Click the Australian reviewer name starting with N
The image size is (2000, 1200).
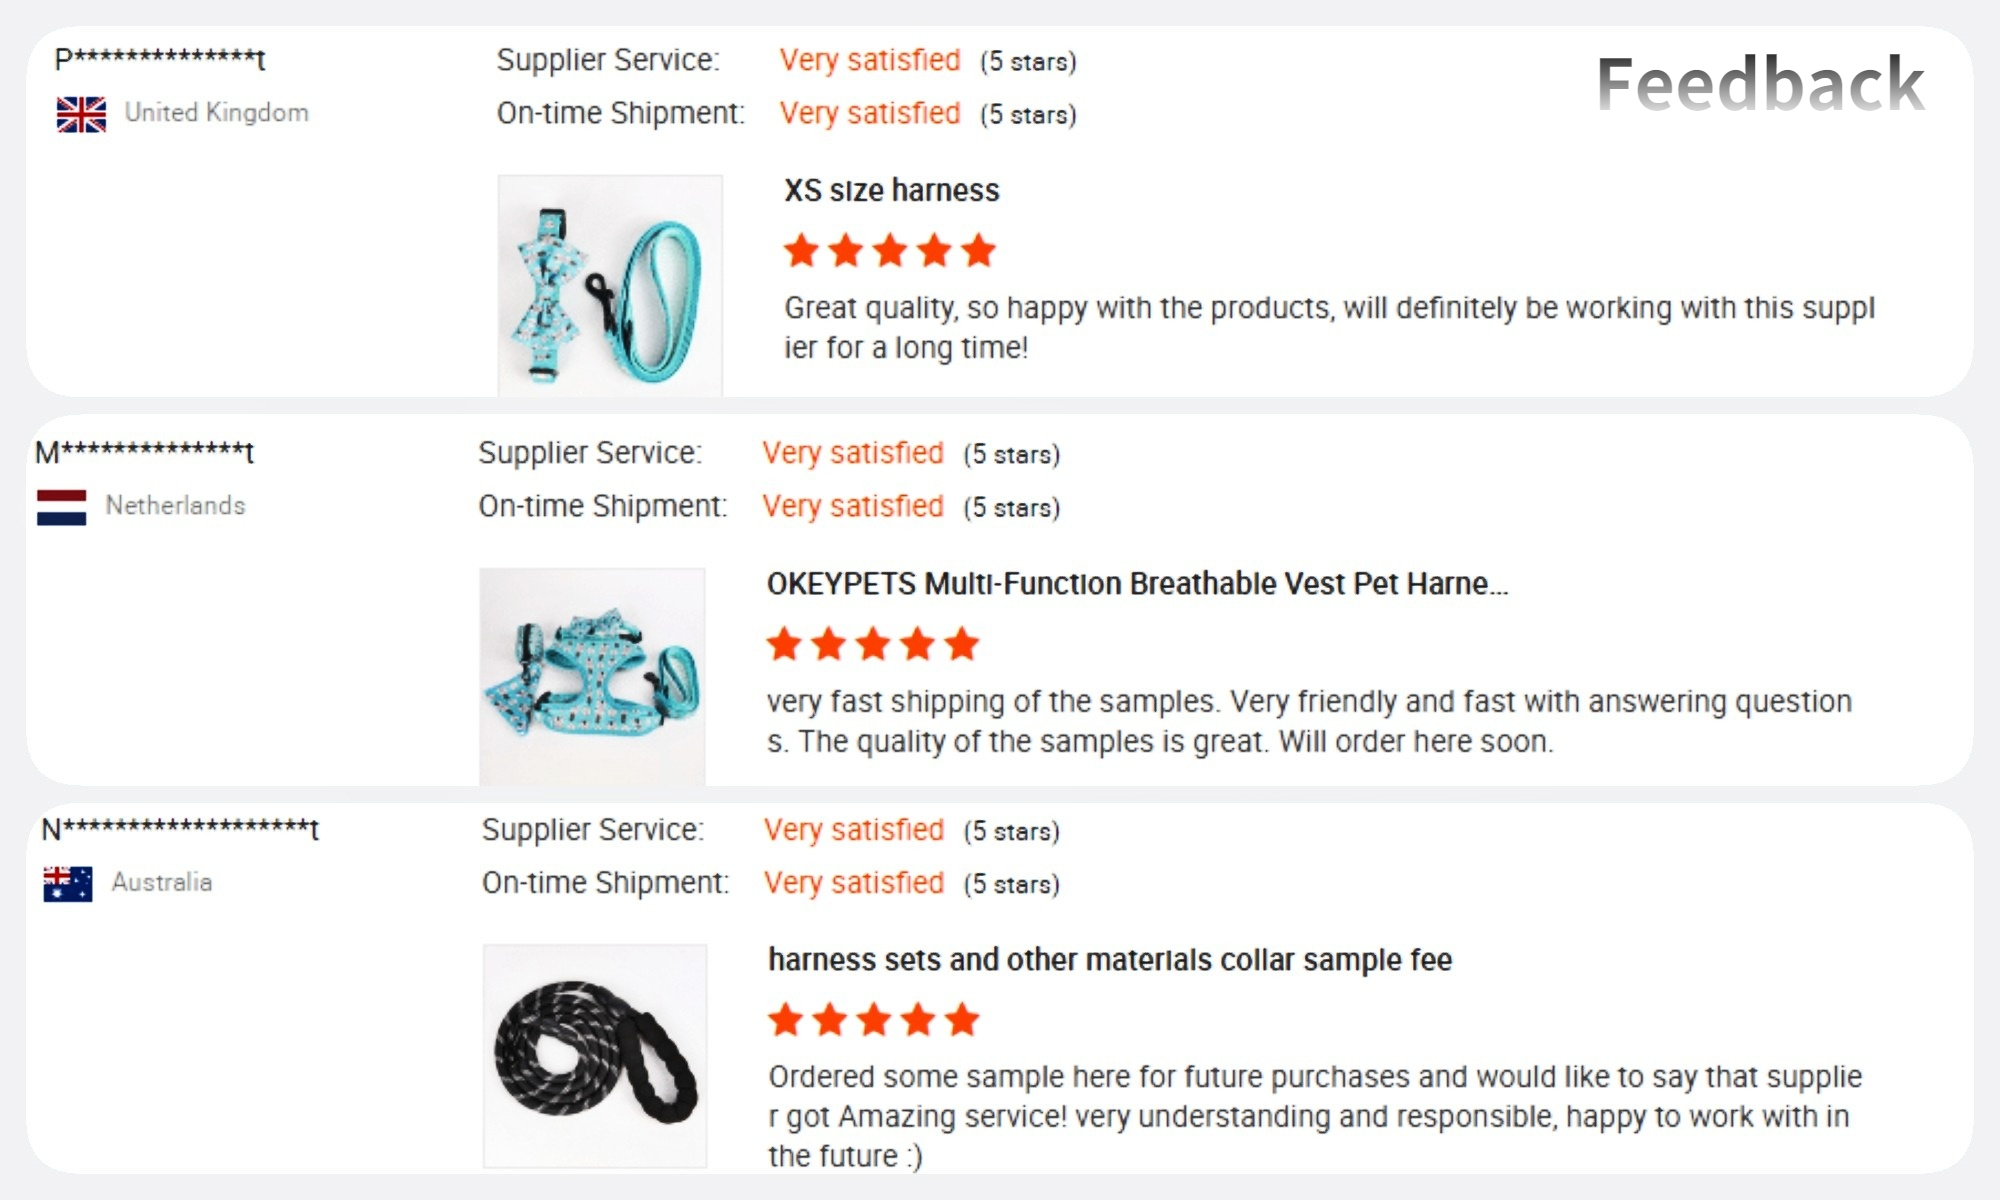[x=180, y=830]
